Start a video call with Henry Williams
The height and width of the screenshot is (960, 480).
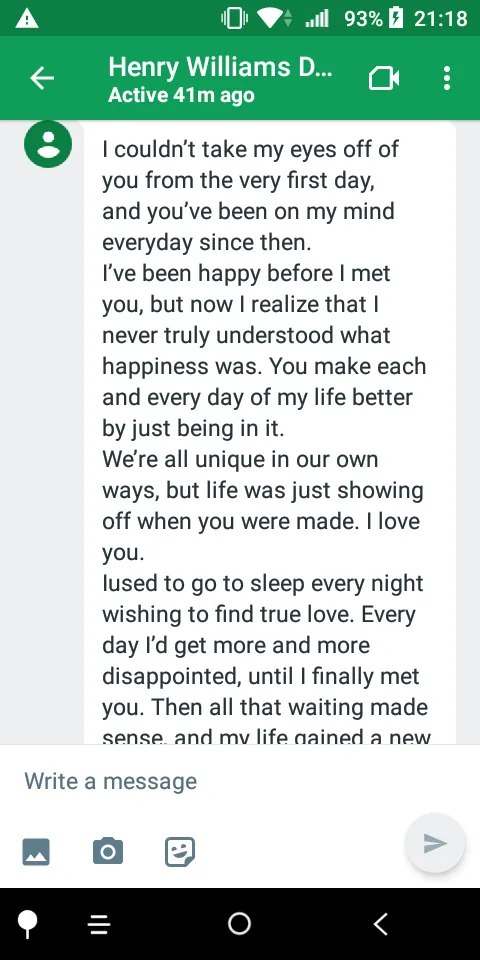tap(384, 78)
